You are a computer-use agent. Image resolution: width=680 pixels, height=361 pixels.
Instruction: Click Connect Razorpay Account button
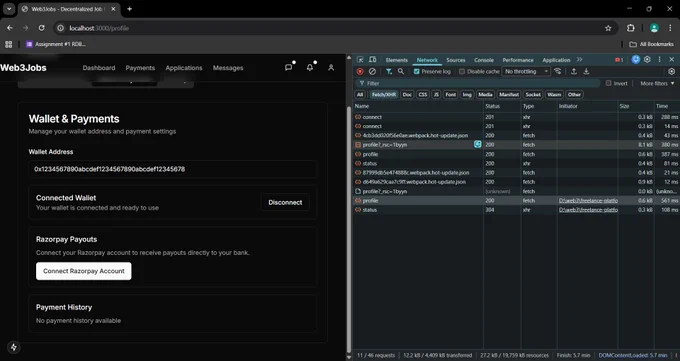coord(84,271)
